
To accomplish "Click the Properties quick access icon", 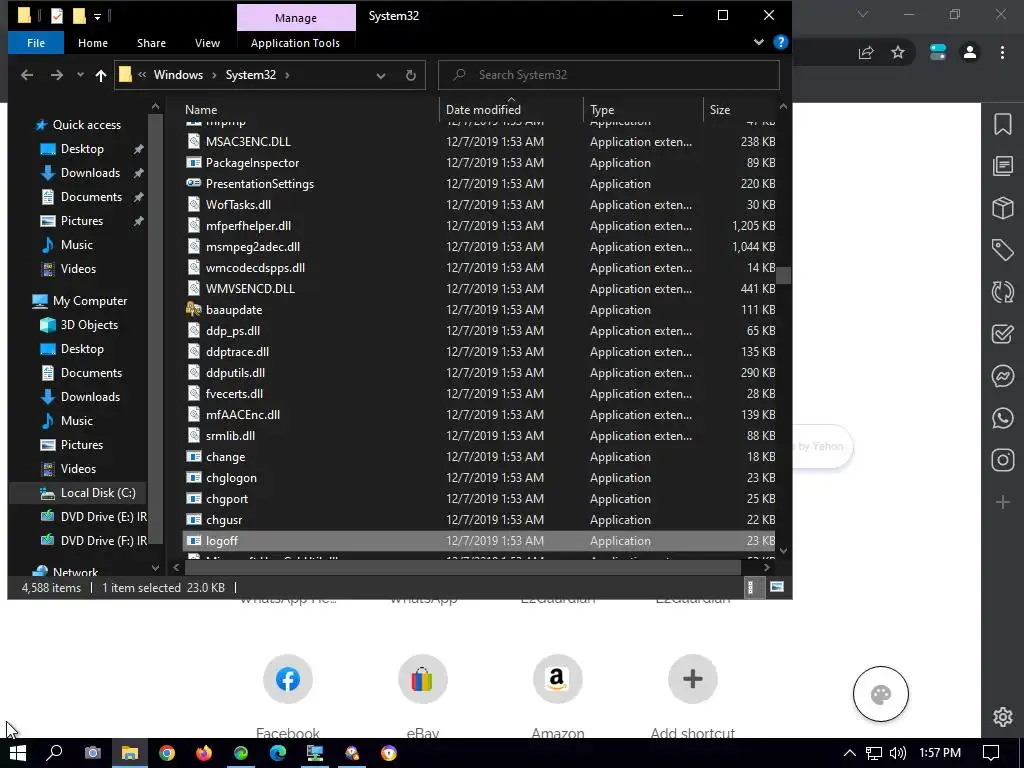I will [x=57, y=16].
